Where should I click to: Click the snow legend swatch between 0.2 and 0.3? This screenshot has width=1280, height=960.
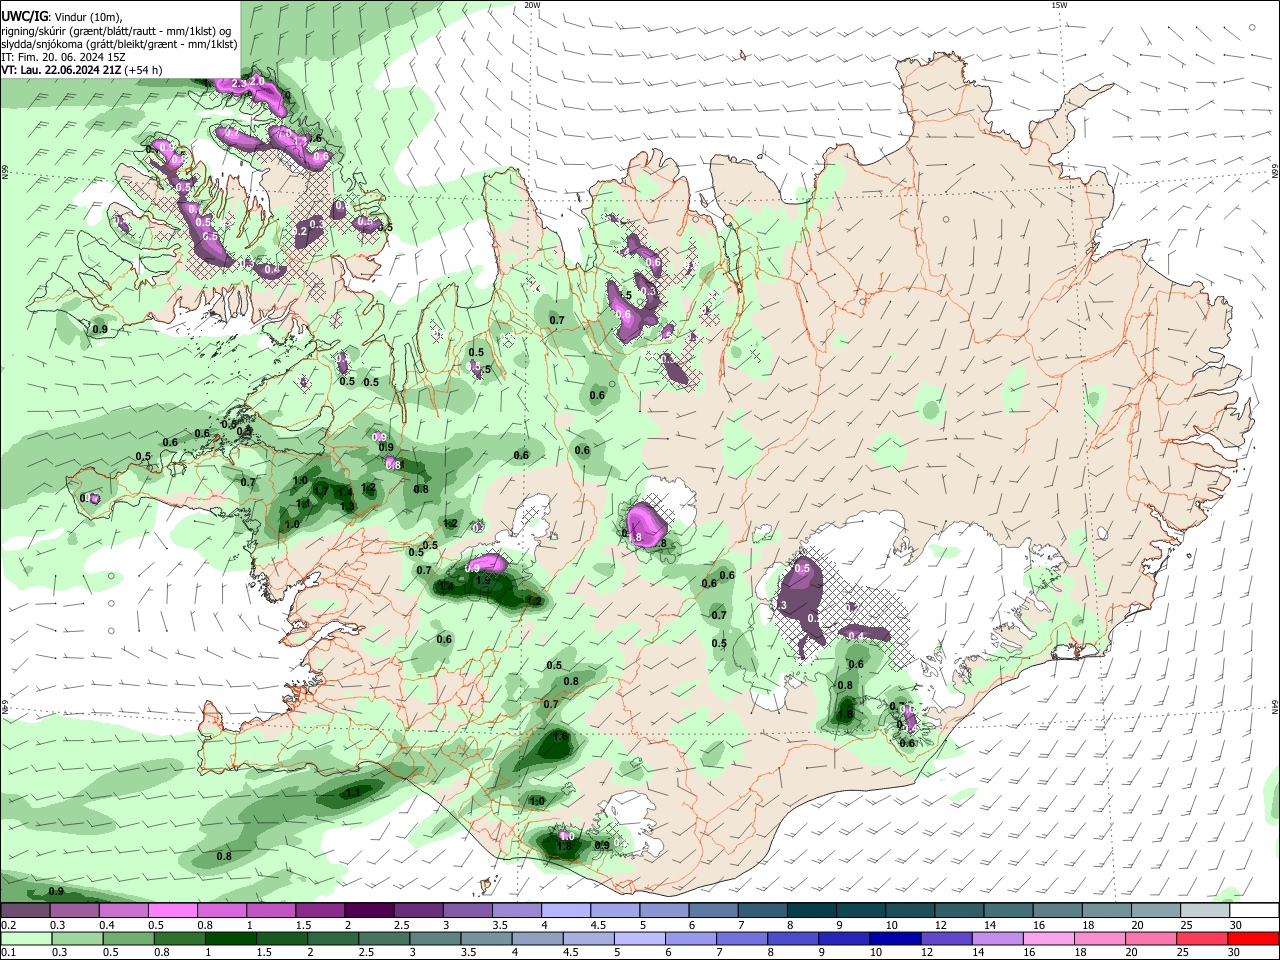click(25, 910)
